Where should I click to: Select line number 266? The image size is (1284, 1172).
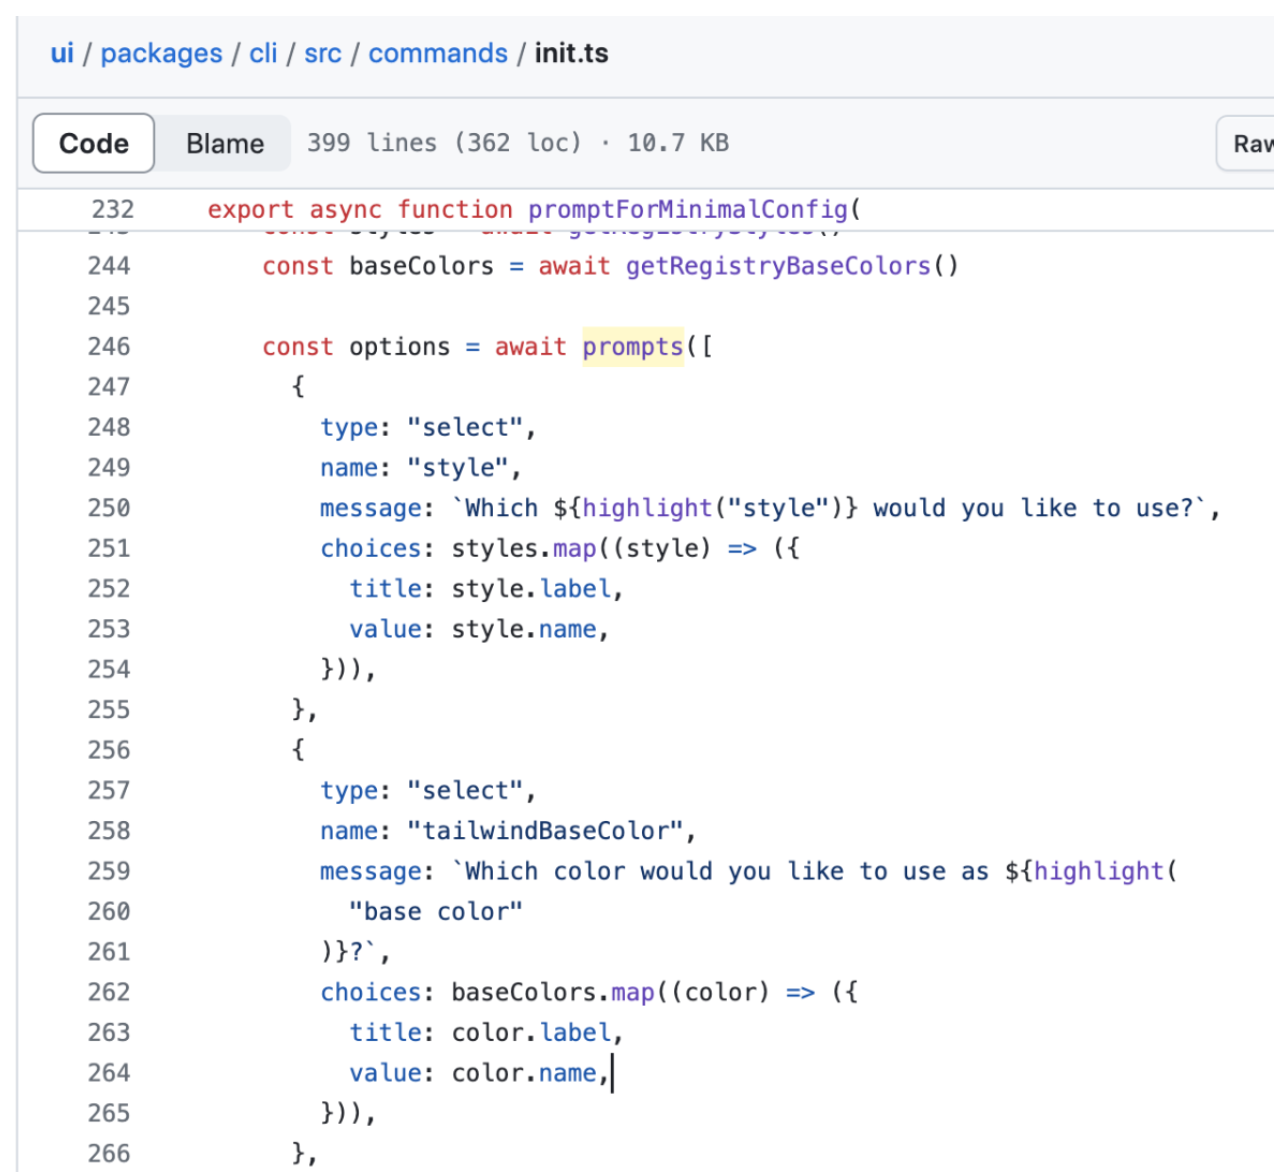pyautogui.click(x=109, y=1154)
